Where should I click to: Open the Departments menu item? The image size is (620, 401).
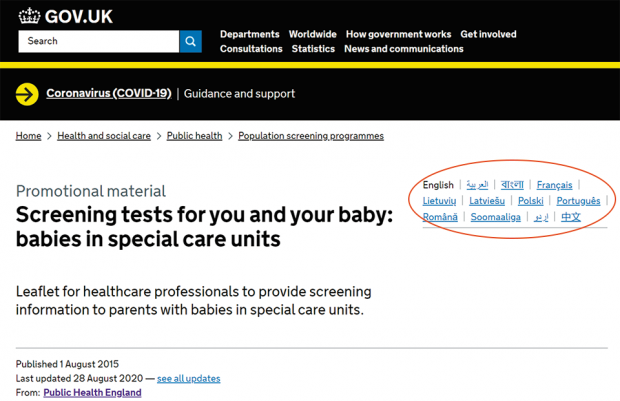point(250,34)
